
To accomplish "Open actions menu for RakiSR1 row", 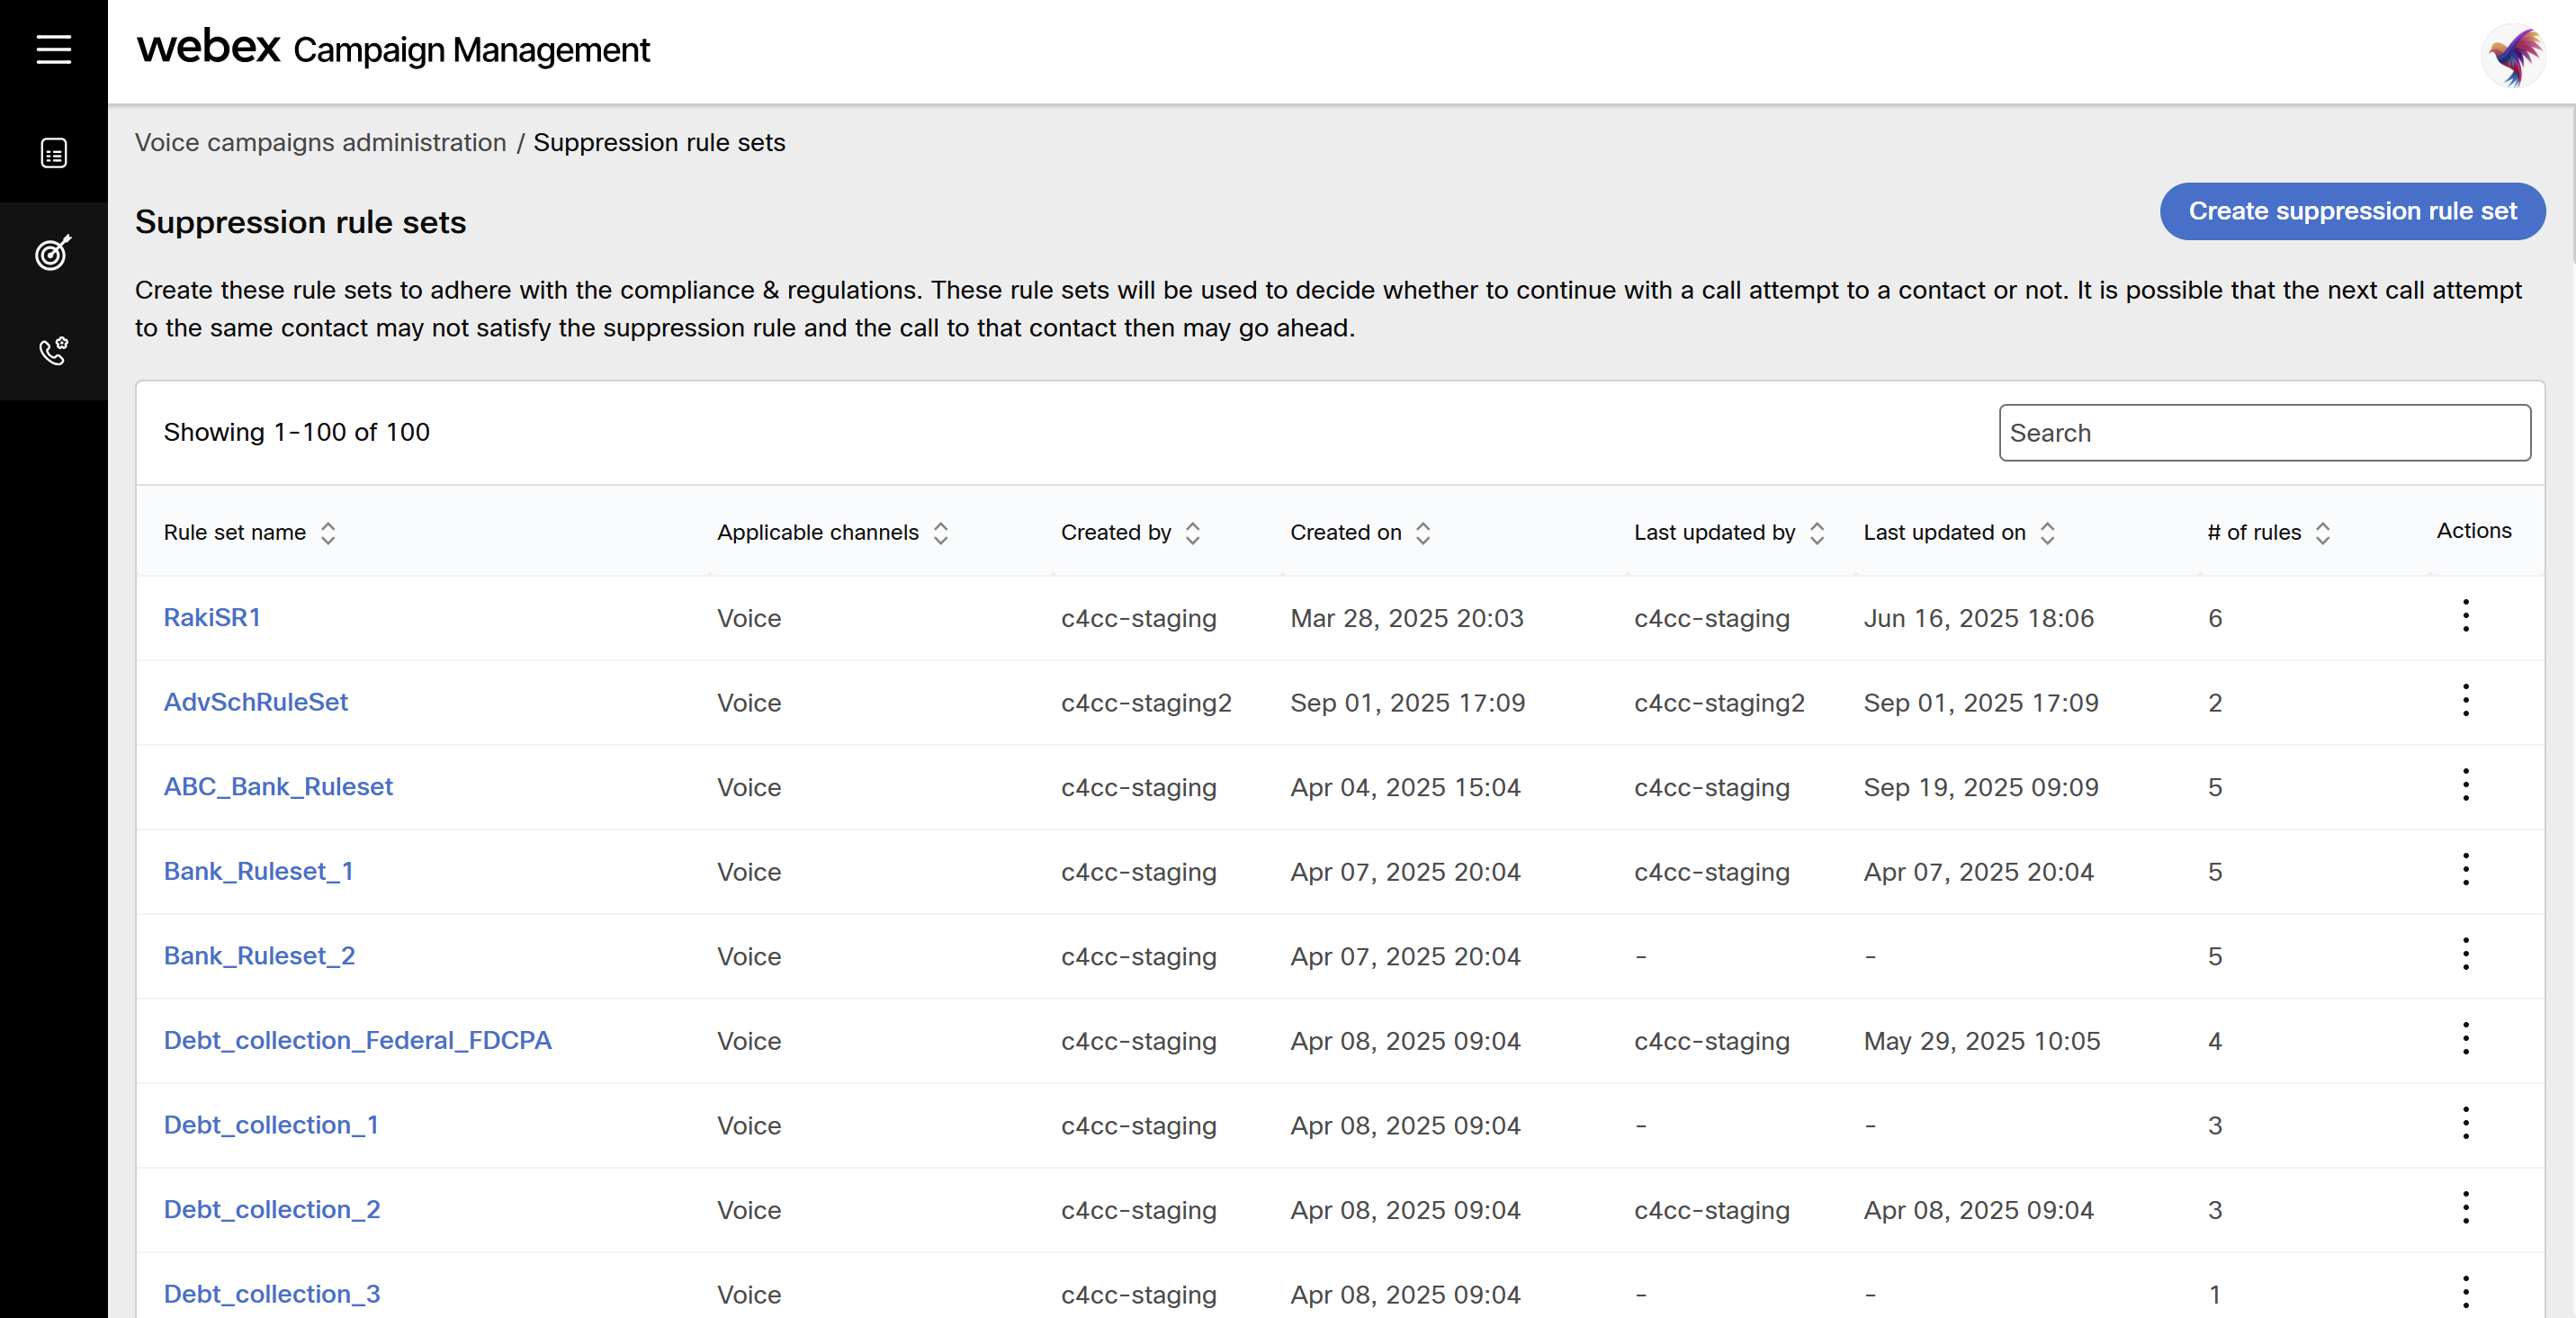I will (x=2465, y=616).
